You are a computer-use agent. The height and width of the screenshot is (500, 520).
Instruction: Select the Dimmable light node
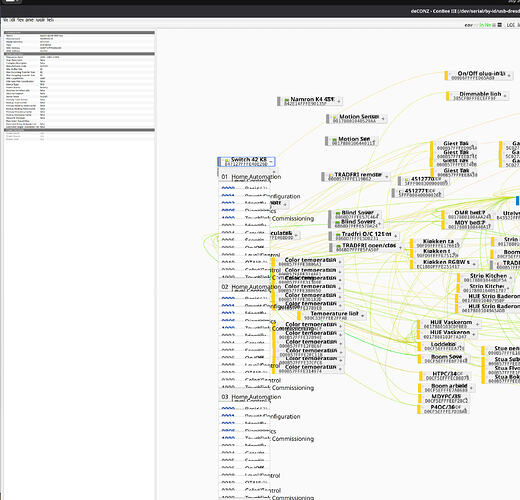click(x=477, y=96)
